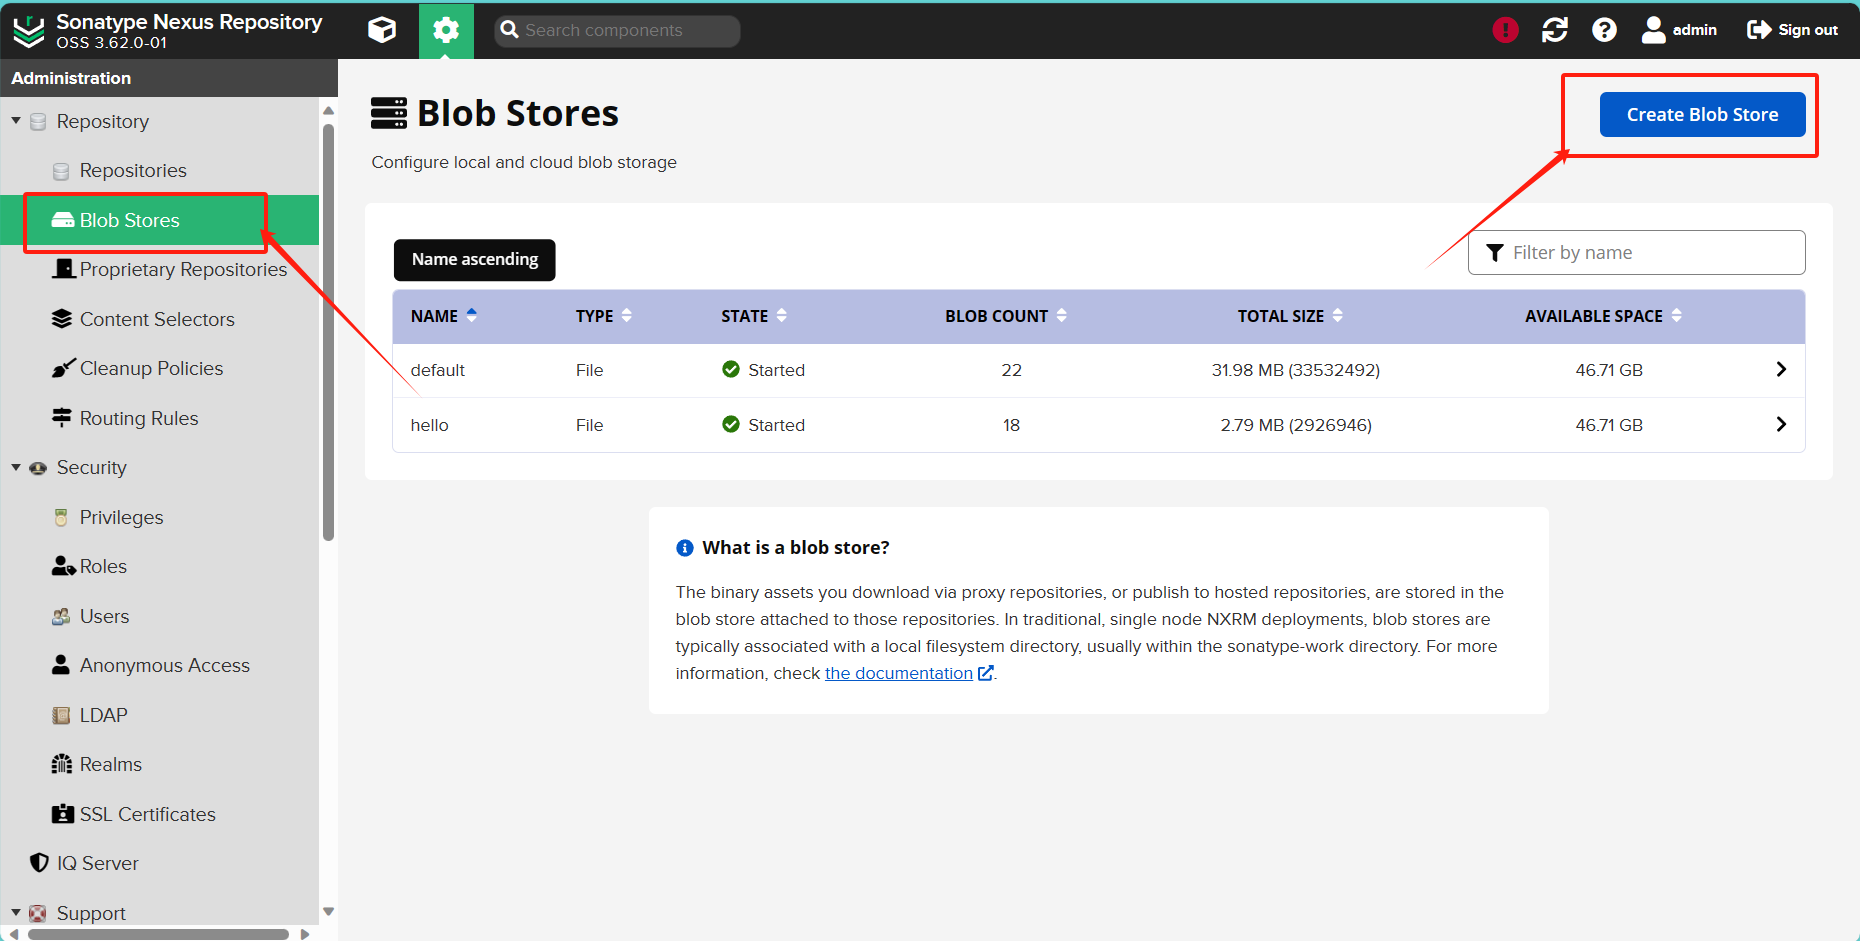This screenshot has width=1860, height=941.
Task: Click the Sonatype Nexus Repository logo
Action: (x=29, y=31)
